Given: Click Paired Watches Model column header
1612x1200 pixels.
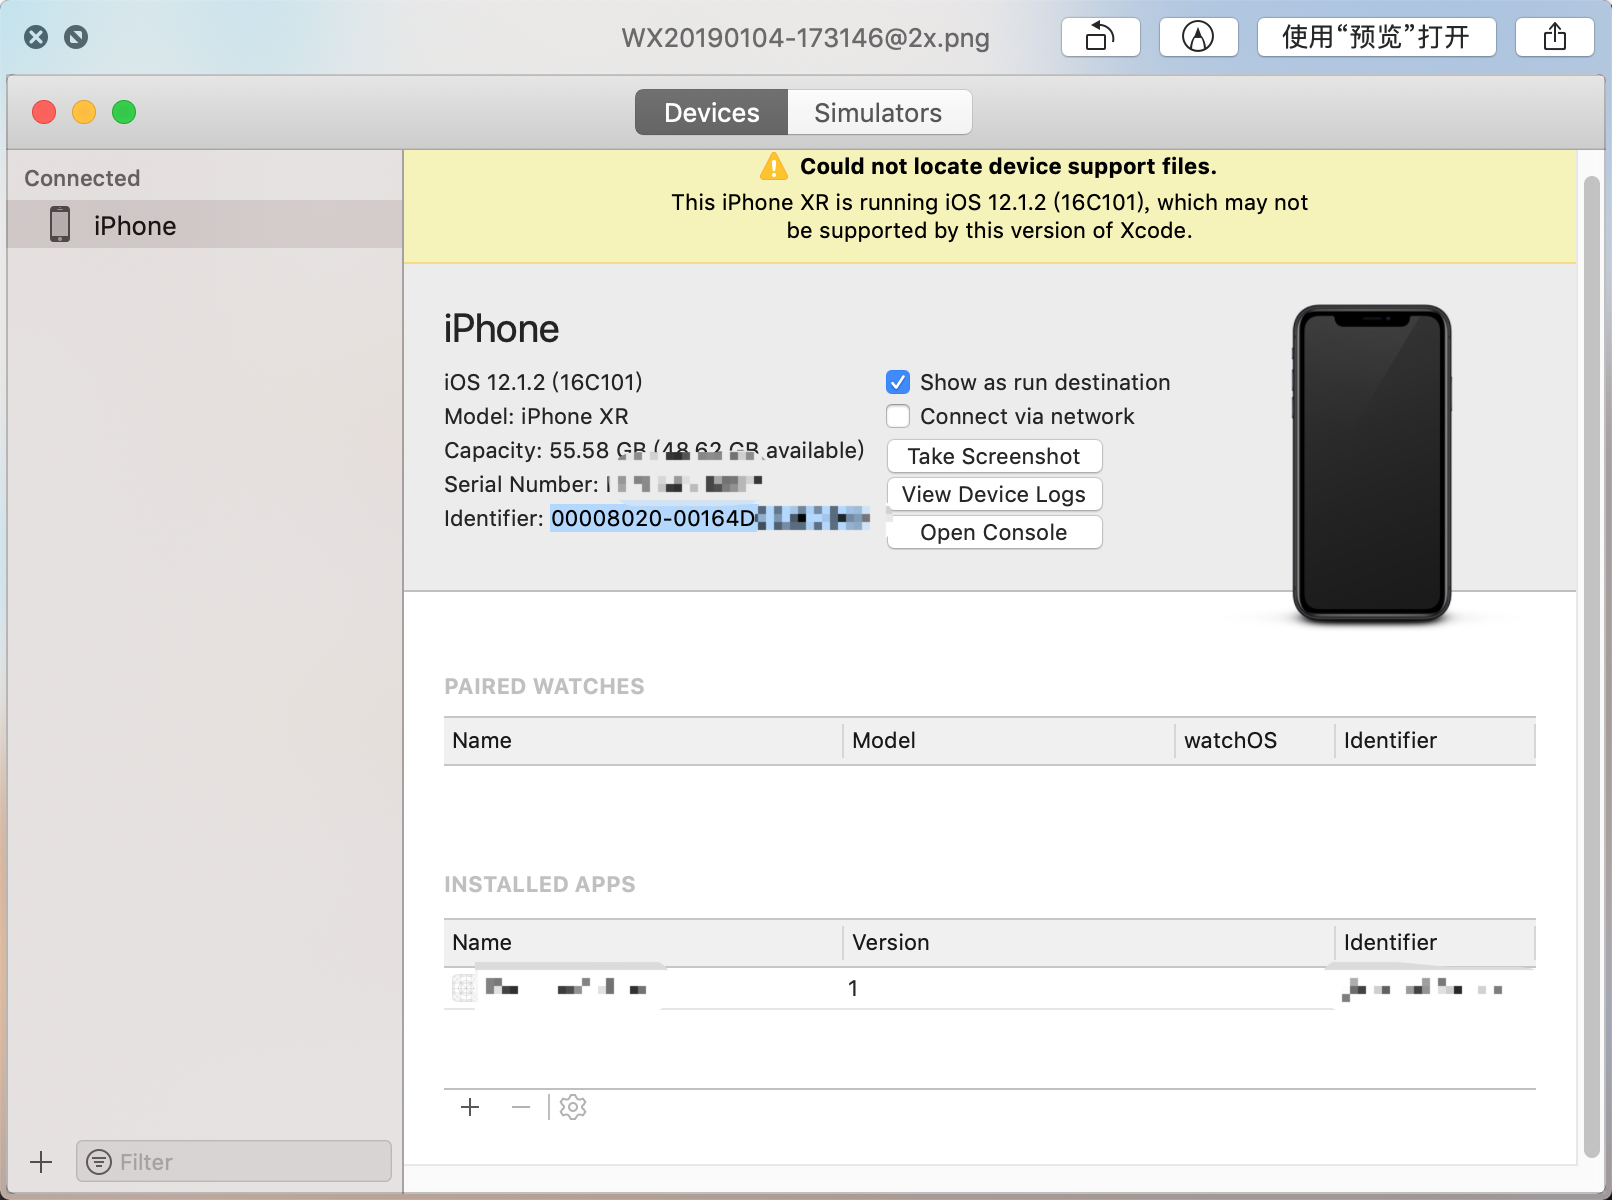Looking at the screenshot, I should [1008, 741].
